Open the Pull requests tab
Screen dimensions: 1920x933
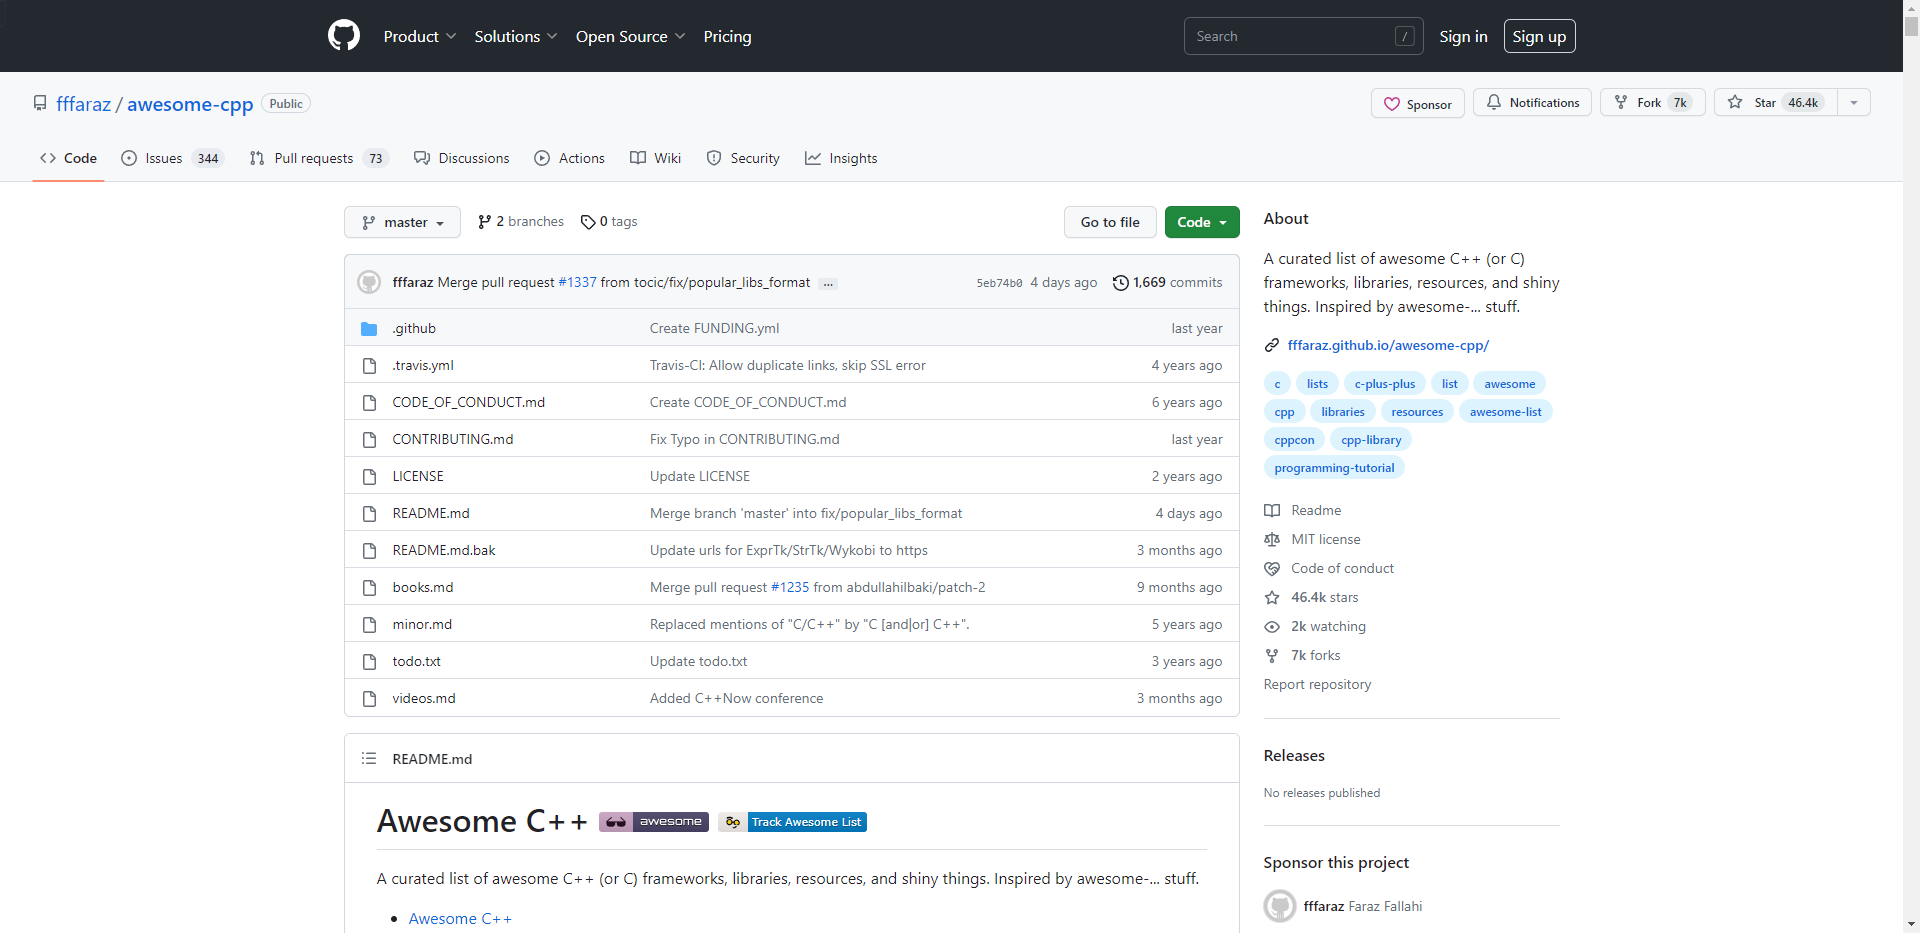point(318,158)
